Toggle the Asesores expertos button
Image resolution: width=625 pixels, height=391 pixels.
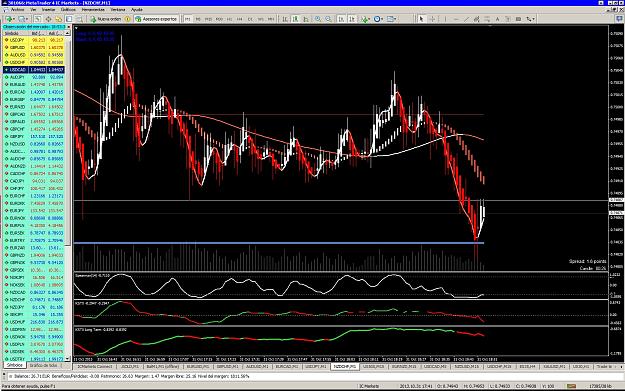tap(156, 19)
